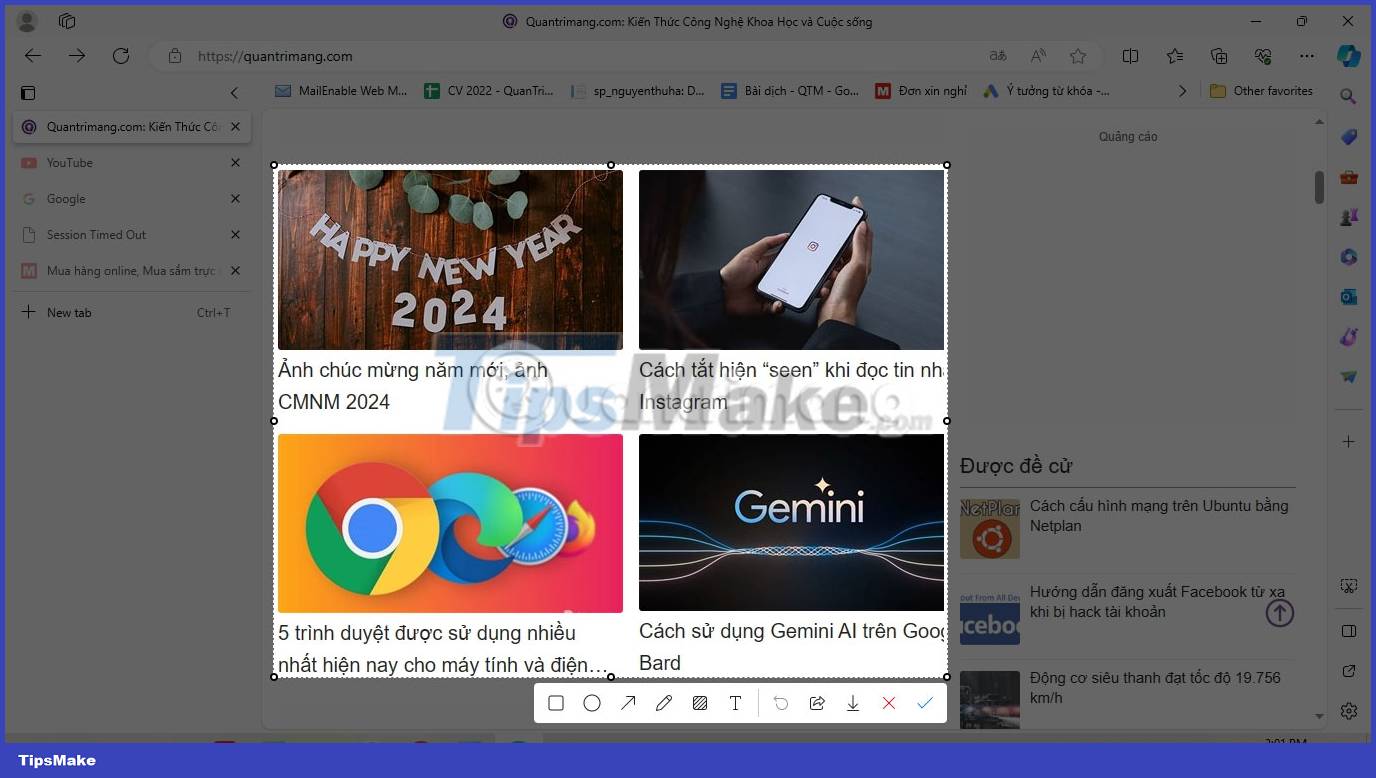Open the Google tab
Screen dimensions: 1376x778
click(x=66, y=198)
